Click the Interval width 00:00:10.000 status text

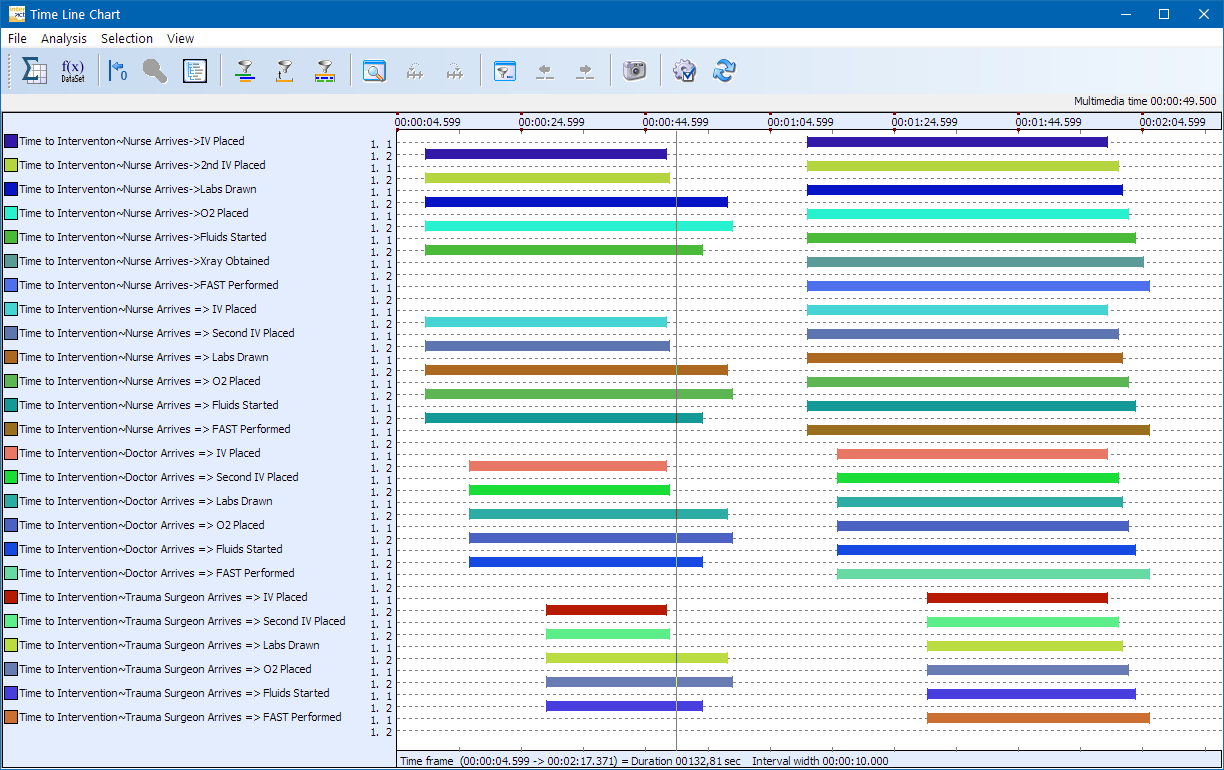coord(820,761)
